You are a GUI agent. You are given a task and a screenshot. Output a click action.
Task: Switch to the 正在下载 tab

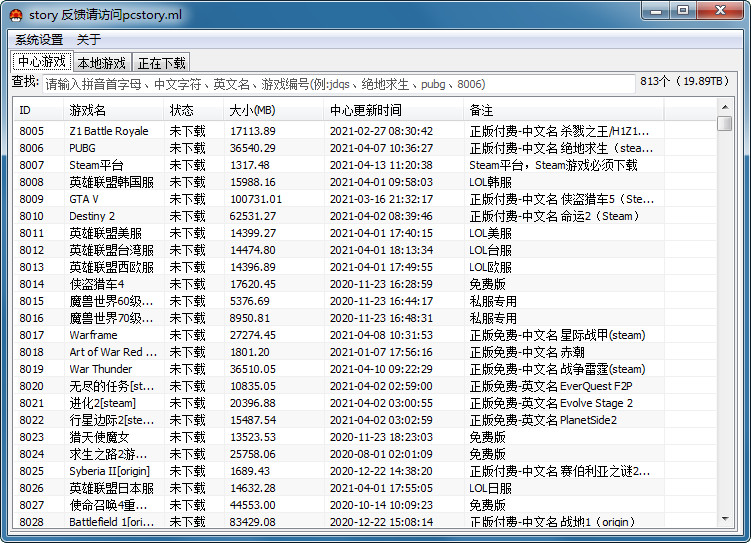tap(161, 63)
